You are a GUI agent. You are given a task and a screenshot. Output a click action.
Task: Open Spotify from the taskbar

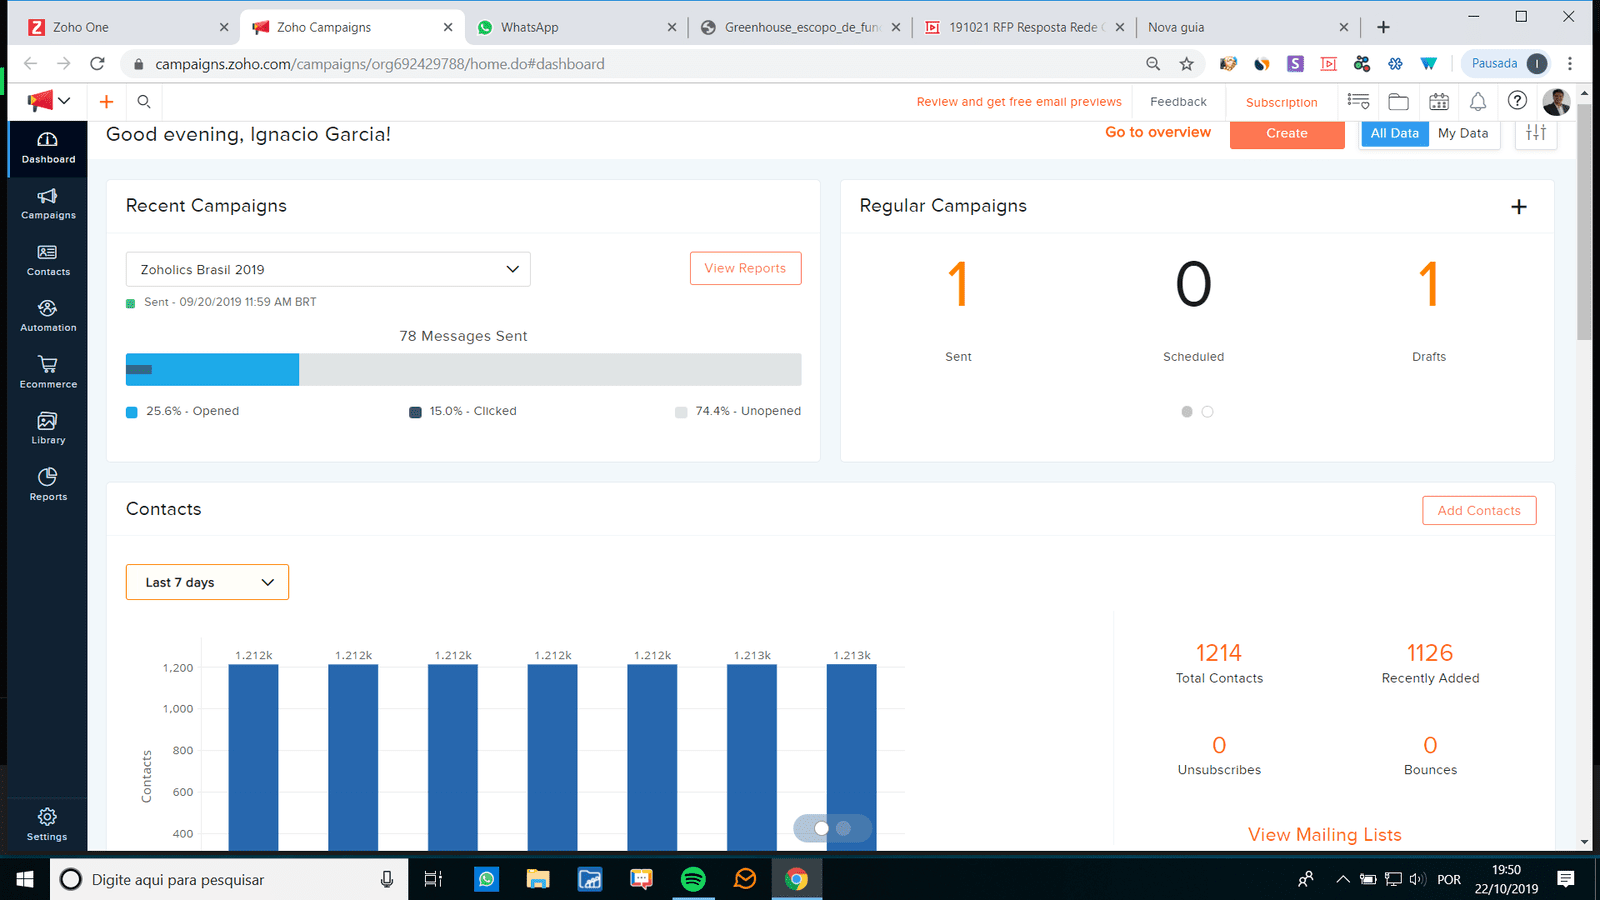(693, 879)
